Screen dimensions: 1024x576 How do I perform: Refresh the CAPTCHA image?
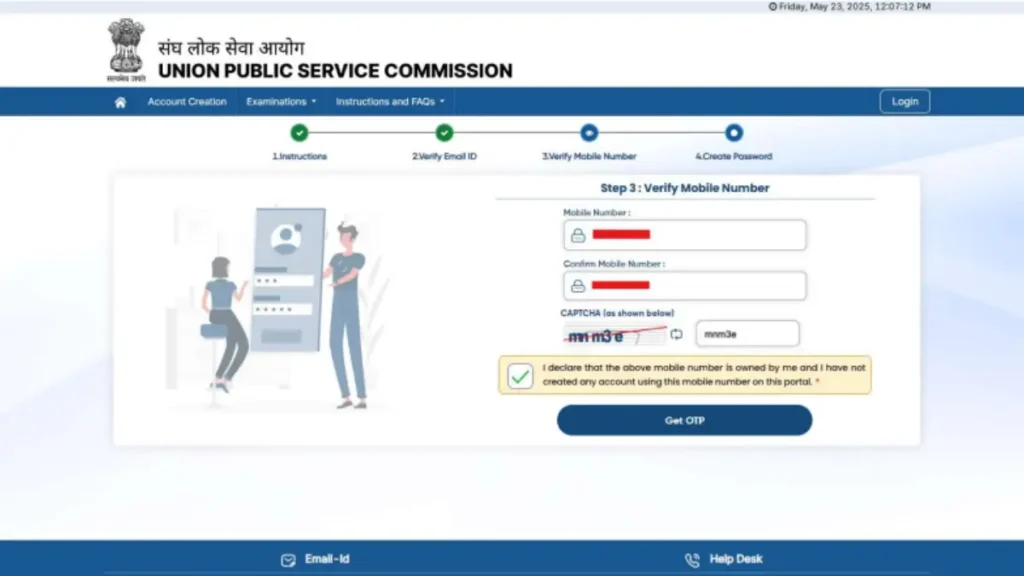676,333
